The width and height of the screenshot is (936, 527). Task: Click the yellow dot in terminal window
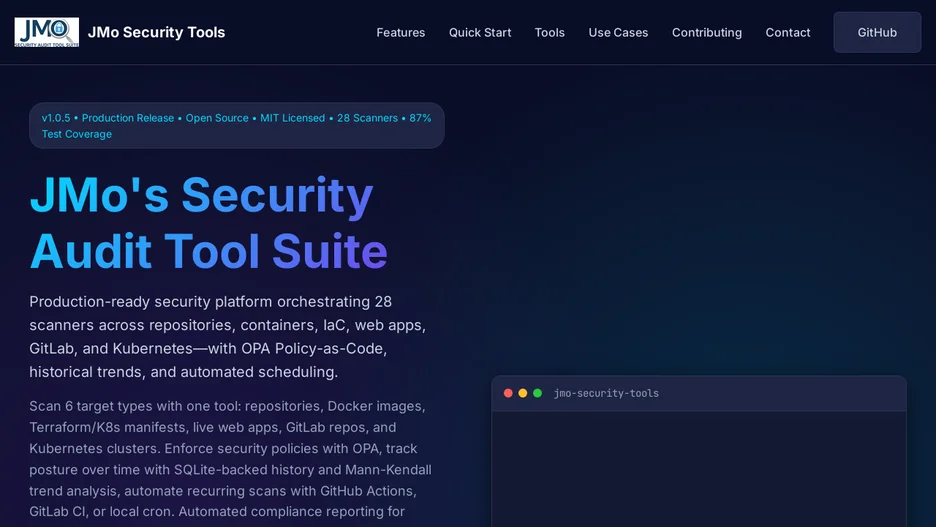(523, 393)
